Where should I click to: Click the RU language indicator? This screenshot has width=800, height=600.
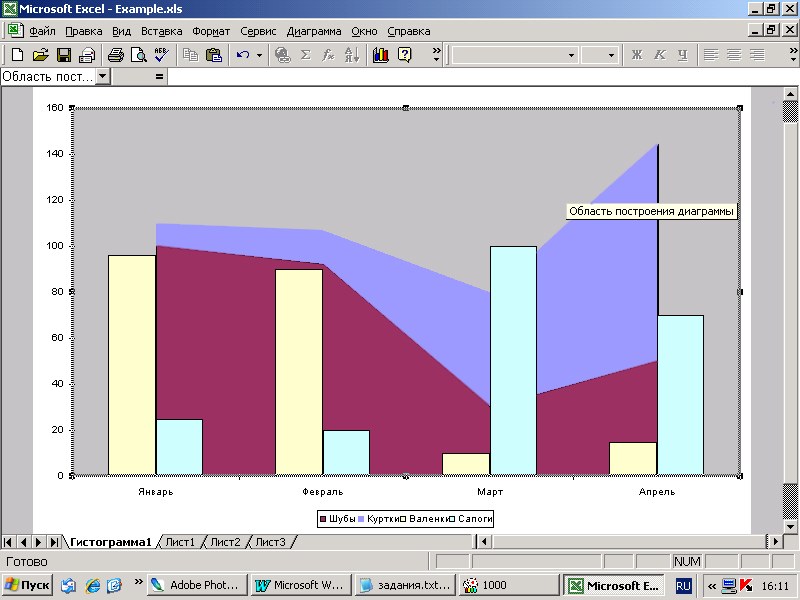coord(683,586)
